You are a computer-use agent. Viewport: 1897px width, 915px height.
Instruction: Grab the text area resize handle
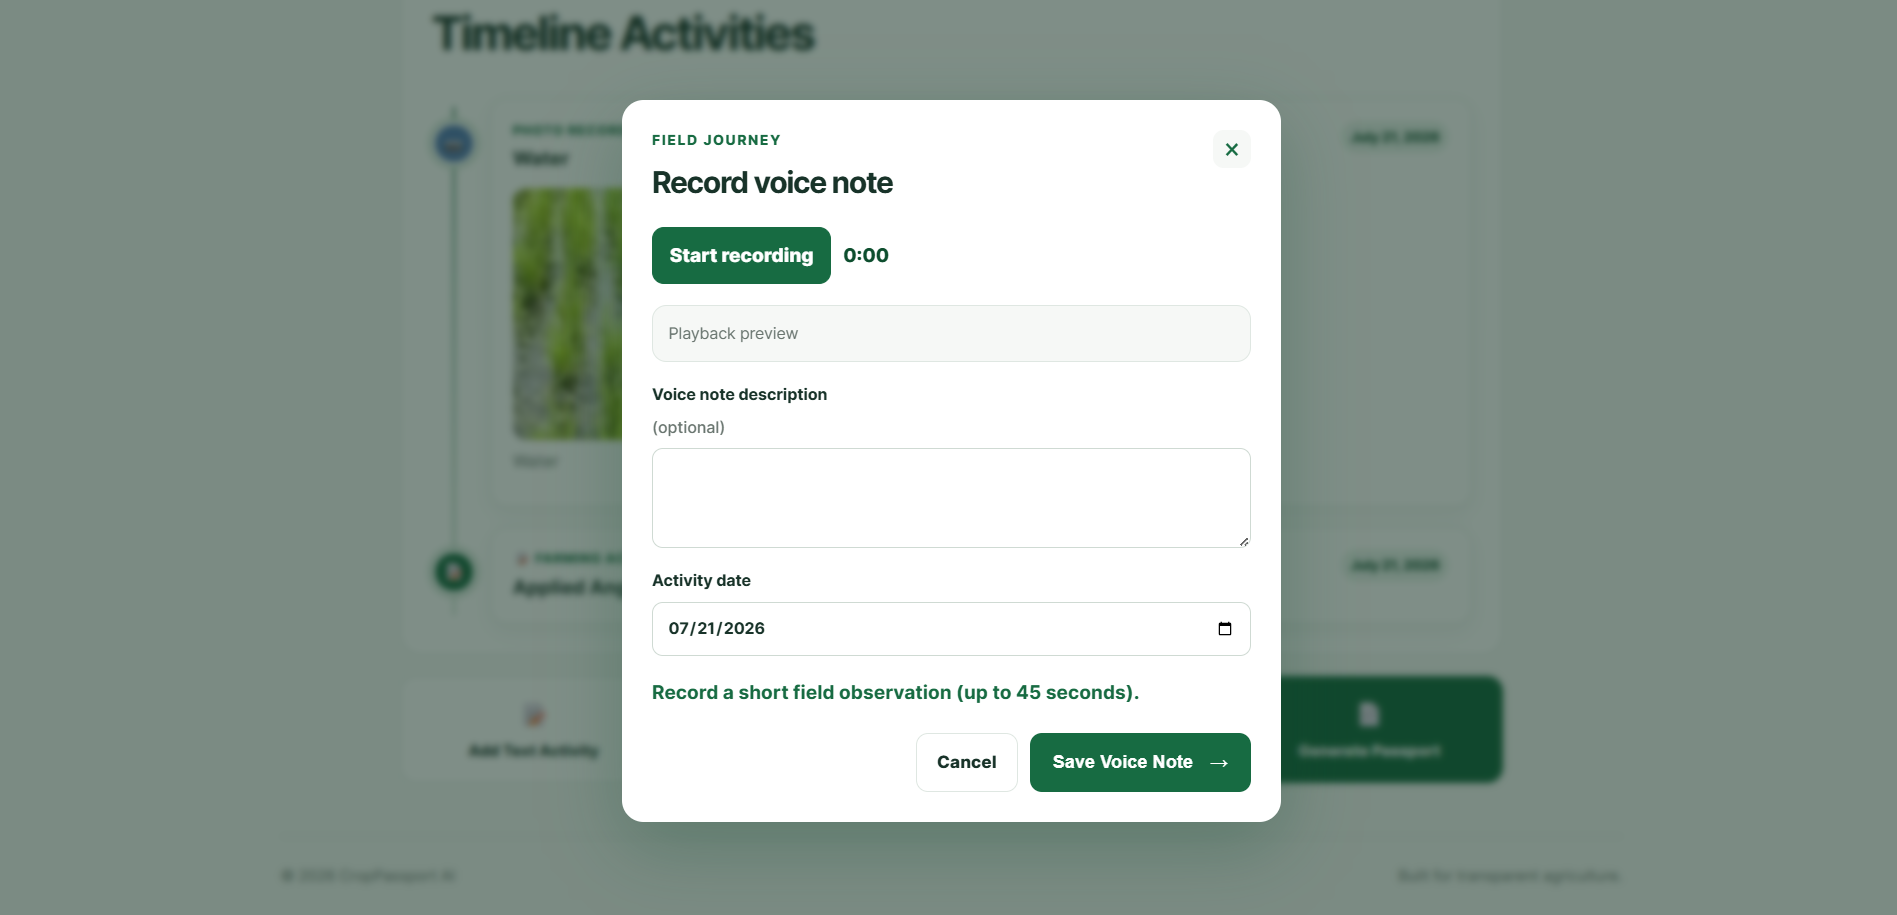[x=1243, y=541]
